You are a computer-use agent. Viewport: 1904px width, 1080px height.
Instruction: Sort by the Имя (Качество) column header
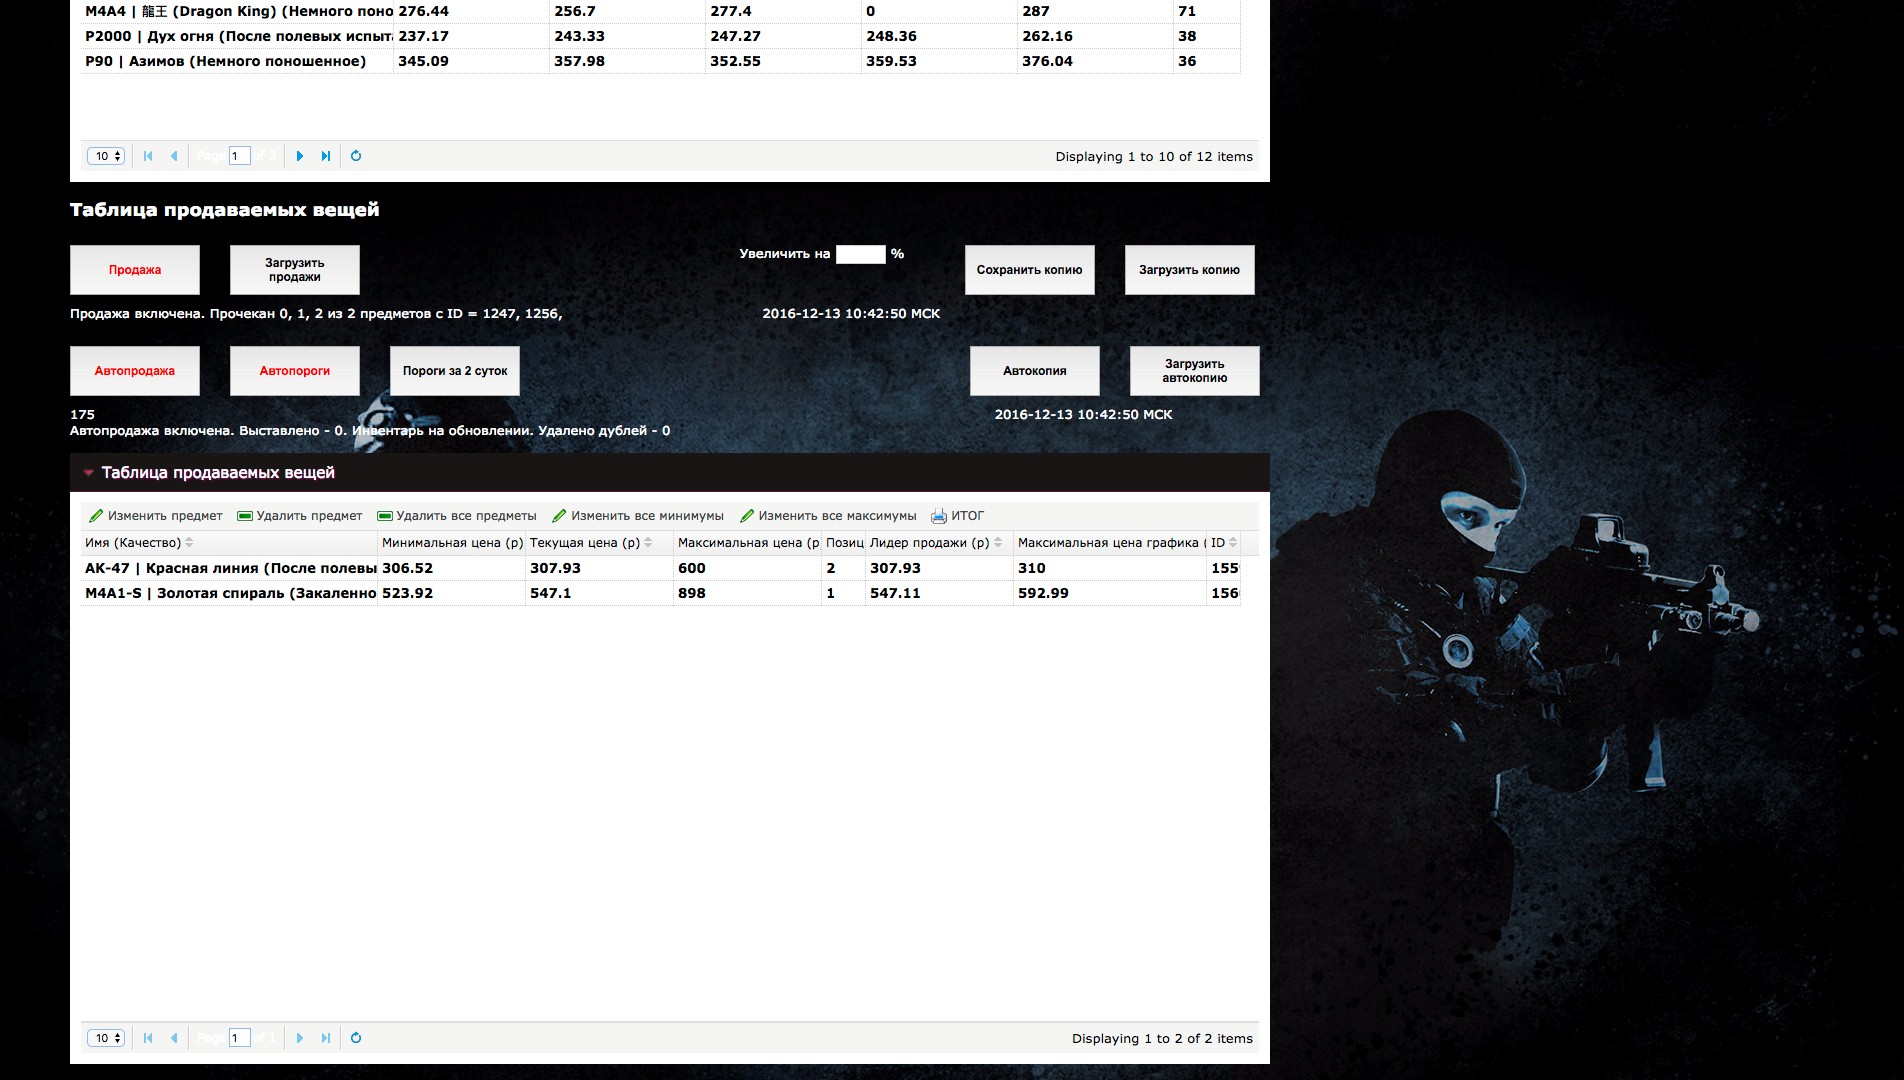(x=133, y=543)
